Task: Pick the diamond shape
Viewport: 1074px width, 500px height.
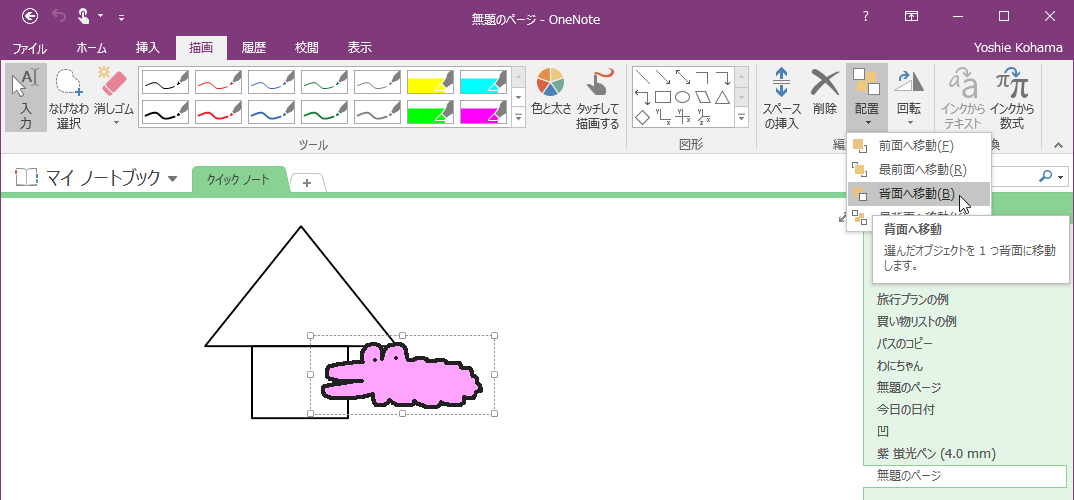Action: click(642, 117)
